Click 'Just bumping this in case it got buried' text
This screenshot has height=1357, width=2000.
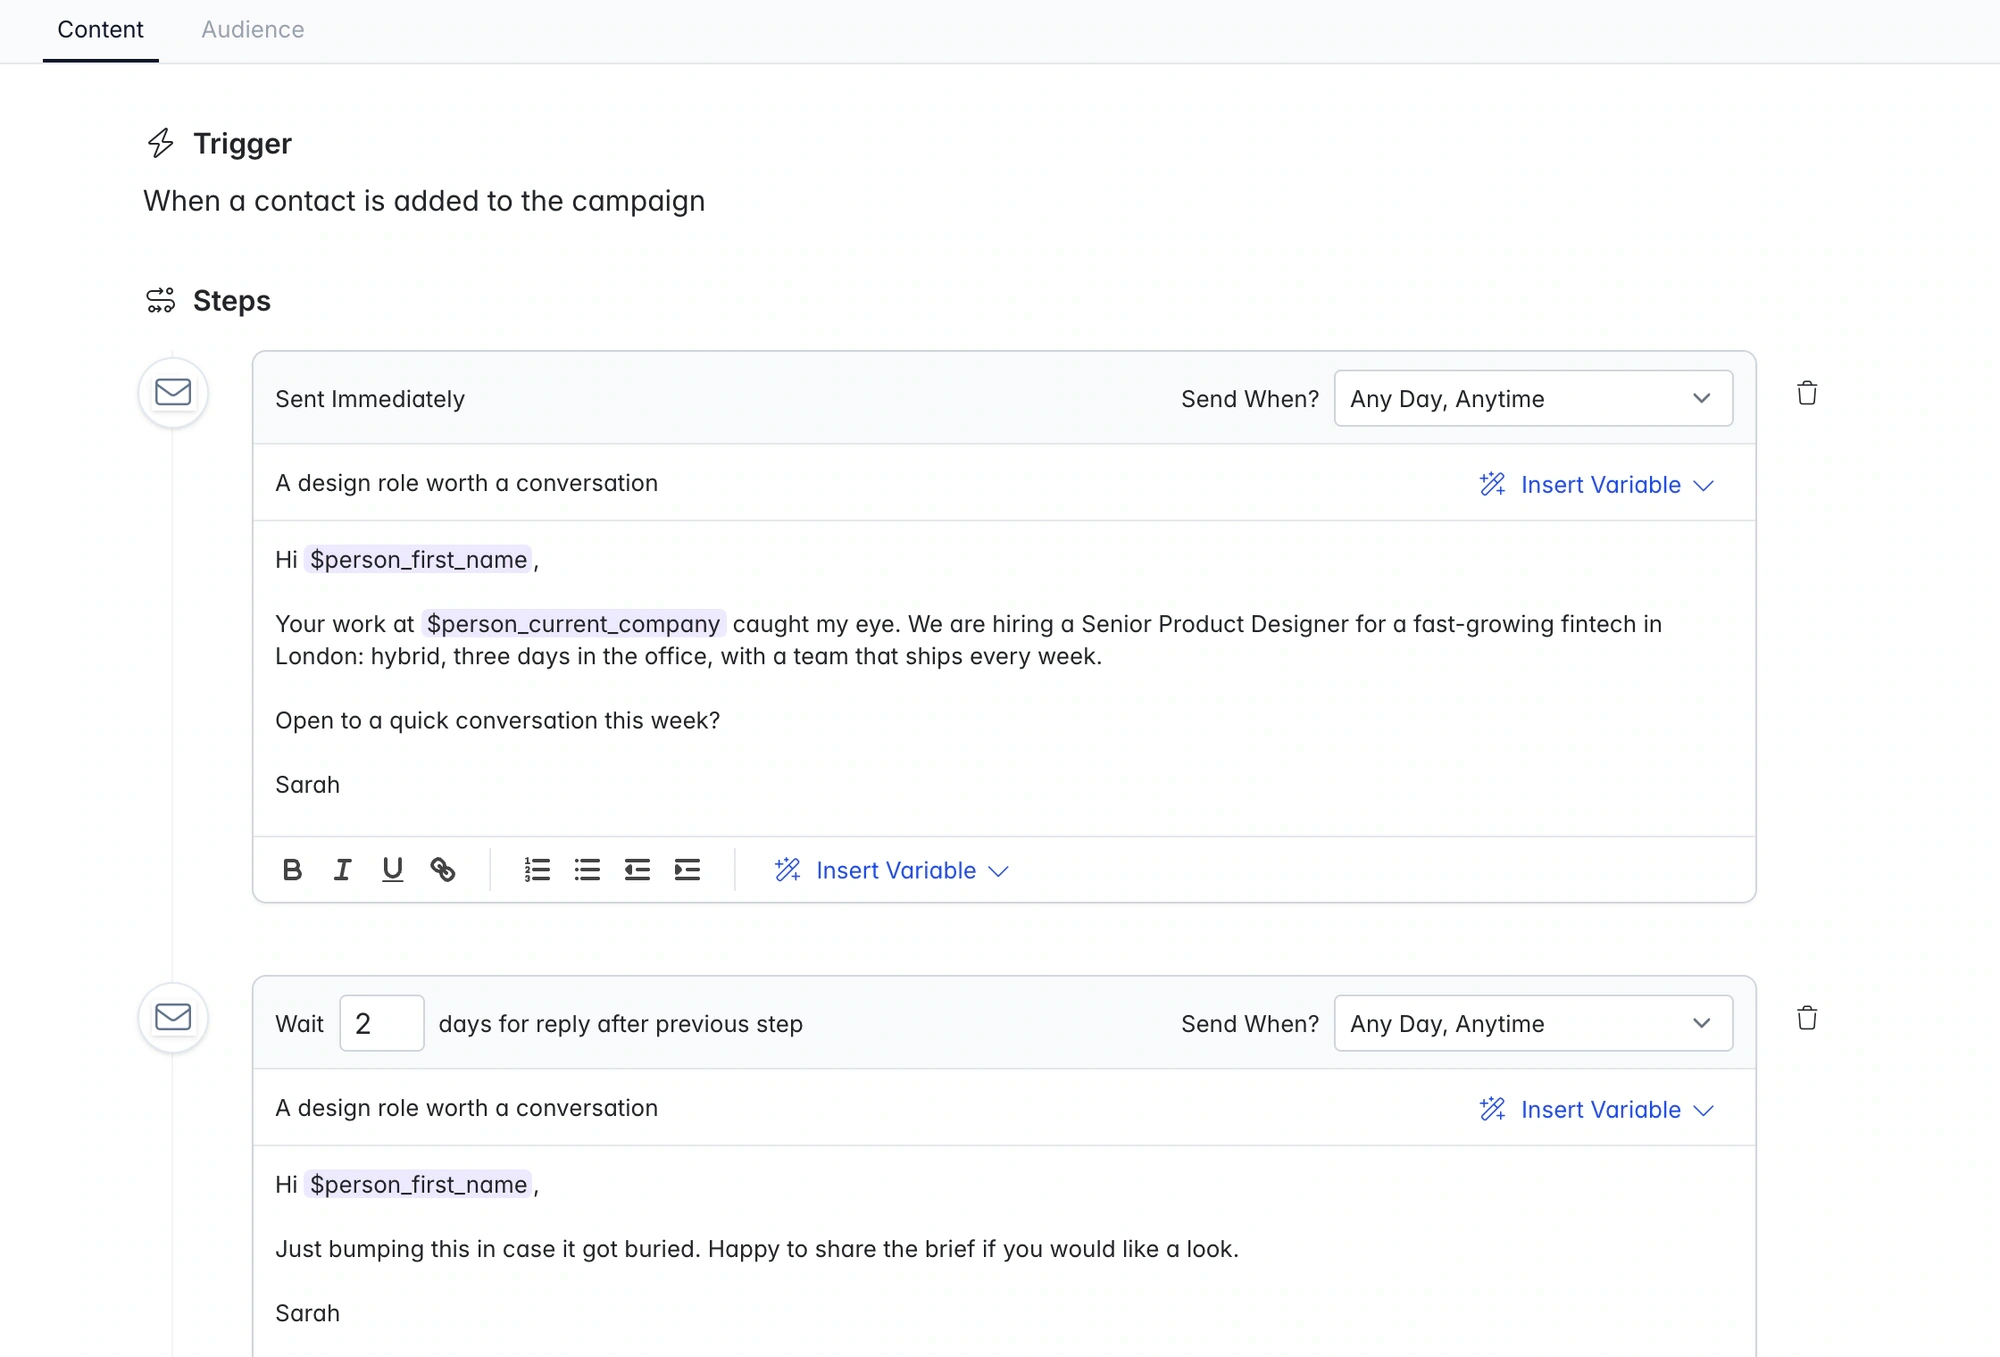(488, 1249)
